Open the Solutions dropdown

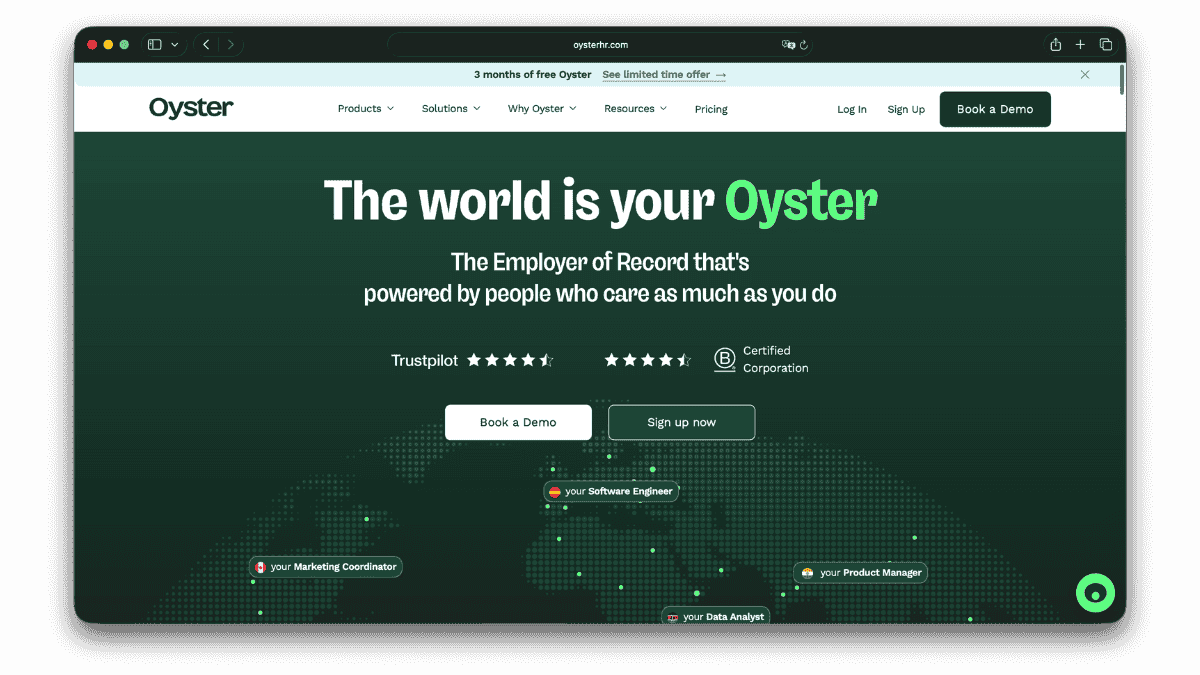pyautogui.click(x=450, y=109)
